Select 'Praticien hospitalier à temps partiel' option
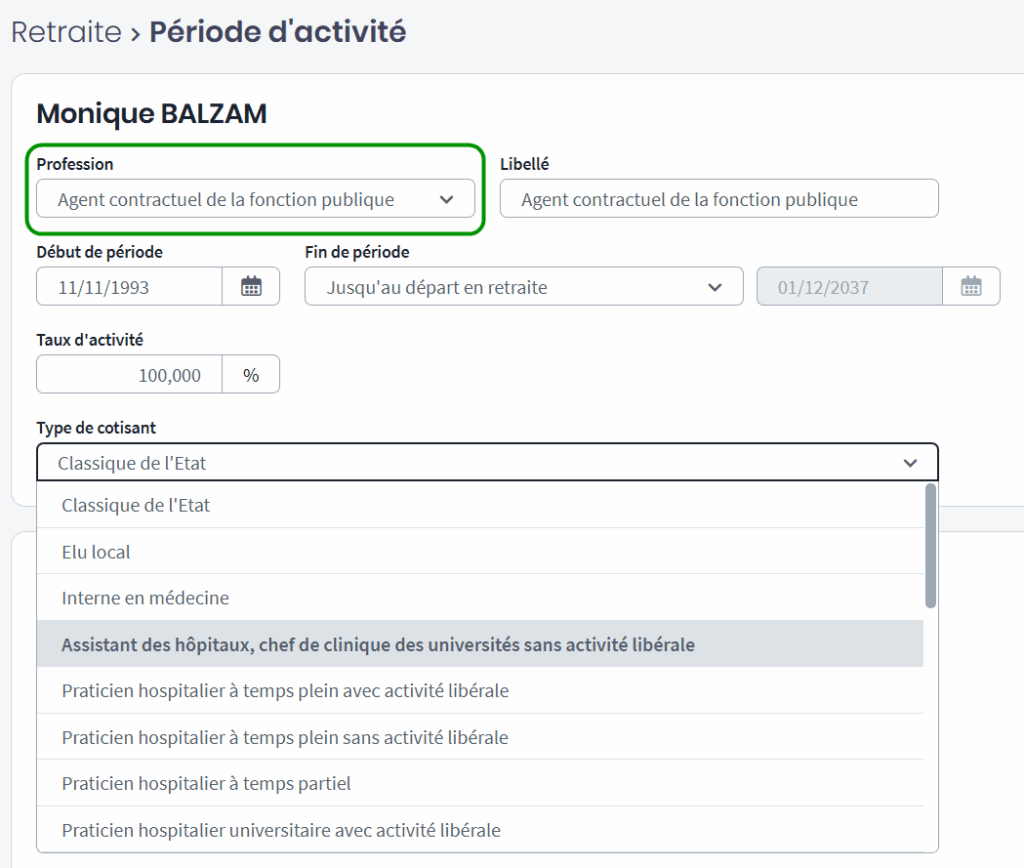 206,784
